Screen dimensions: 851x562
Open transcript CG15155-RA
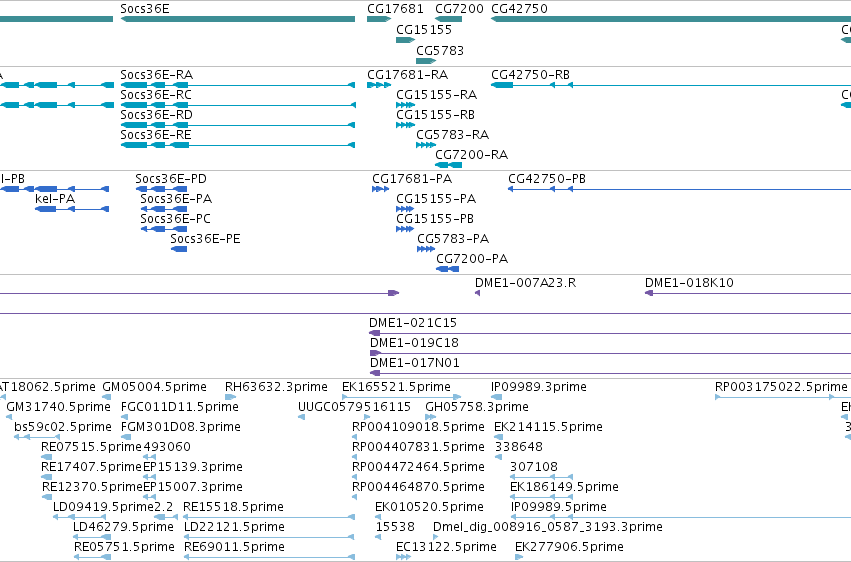(x=437, y=95)
